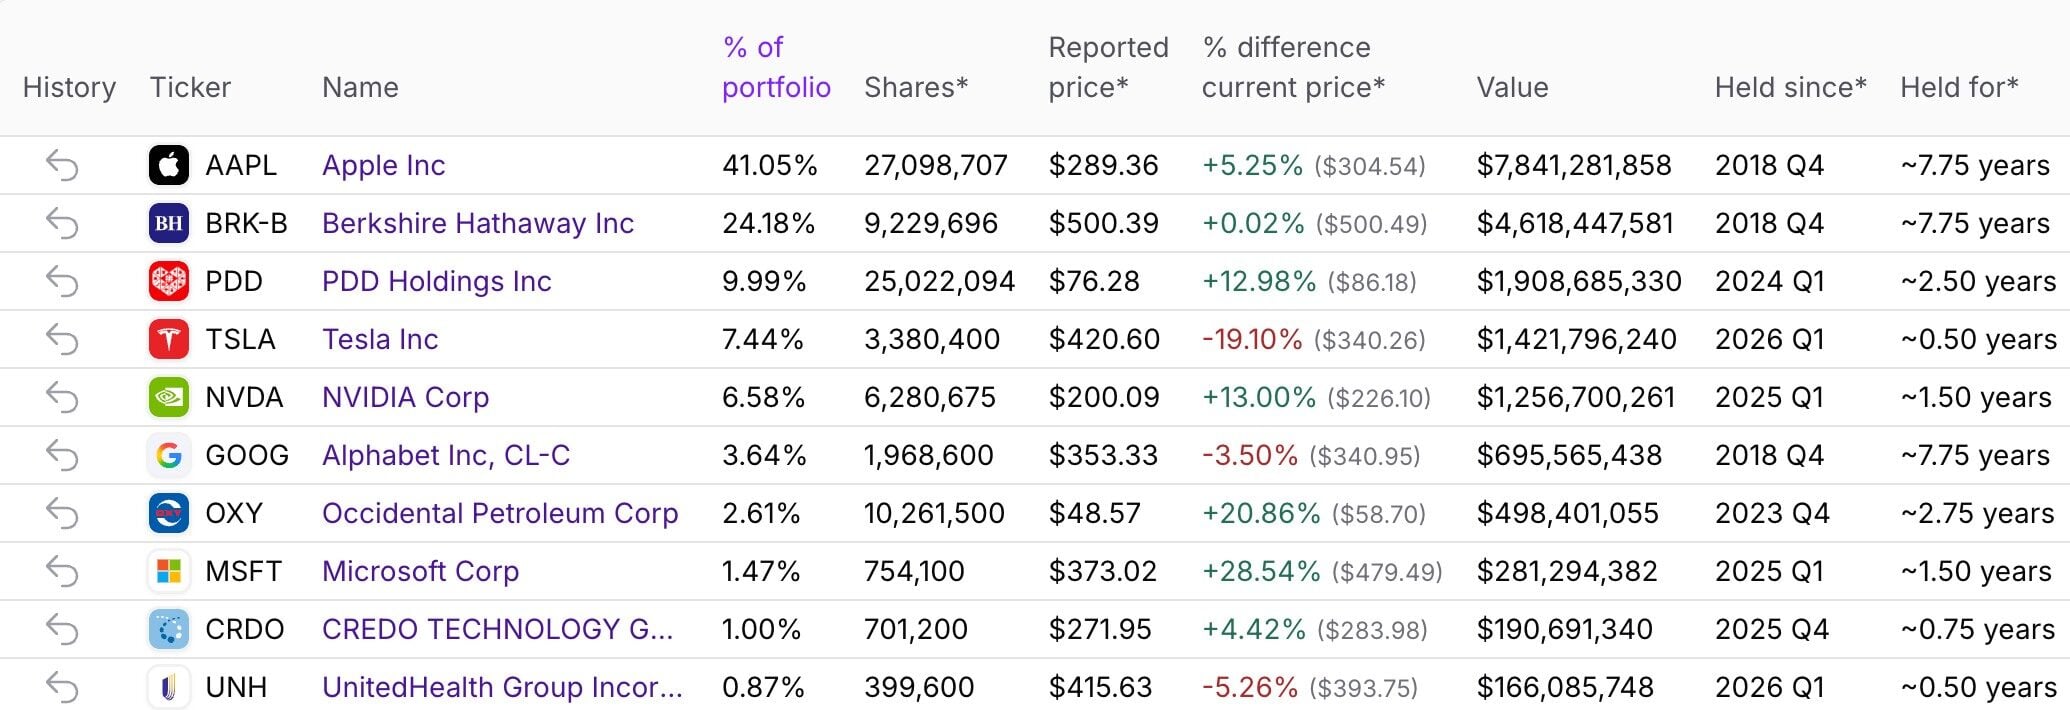Viewport: 2070px width, 710px height.
Task: Show history for the NVDA holding
Action: [x=62, y=397]
